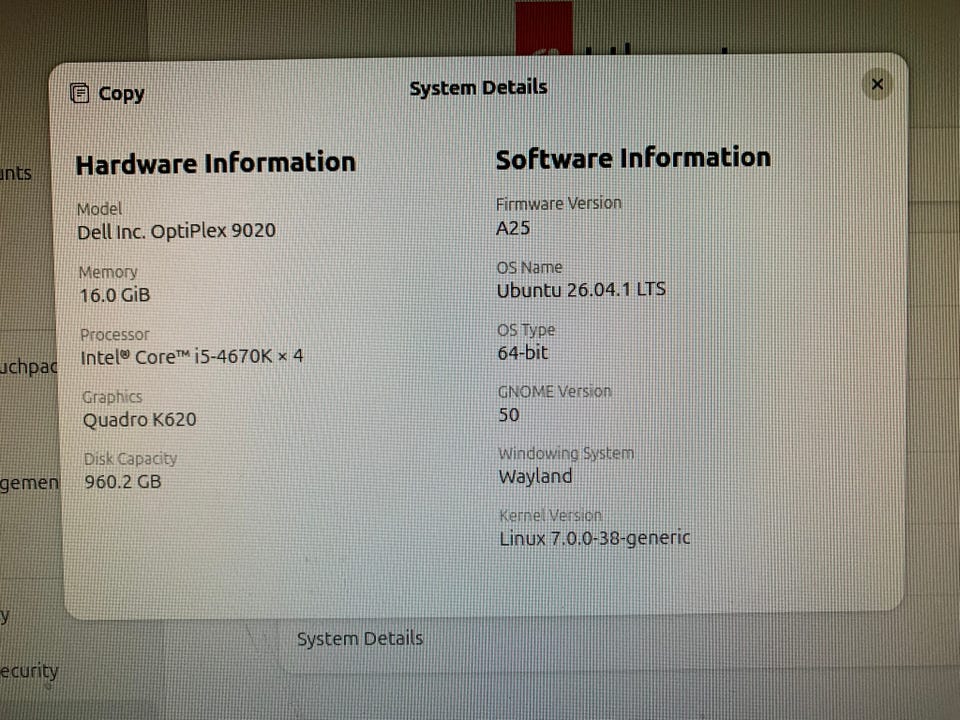This screenshot has height=720, width=960.
Task: Click the 'System Details' dialog title
Action: (478, 88)
